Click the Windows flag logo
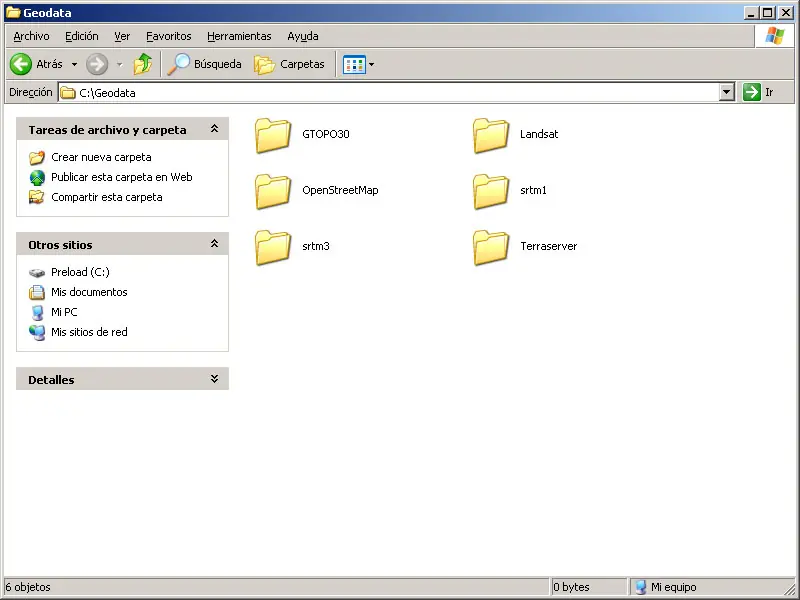Viewport: 800px width, 600px height. (x=774, y=36)
